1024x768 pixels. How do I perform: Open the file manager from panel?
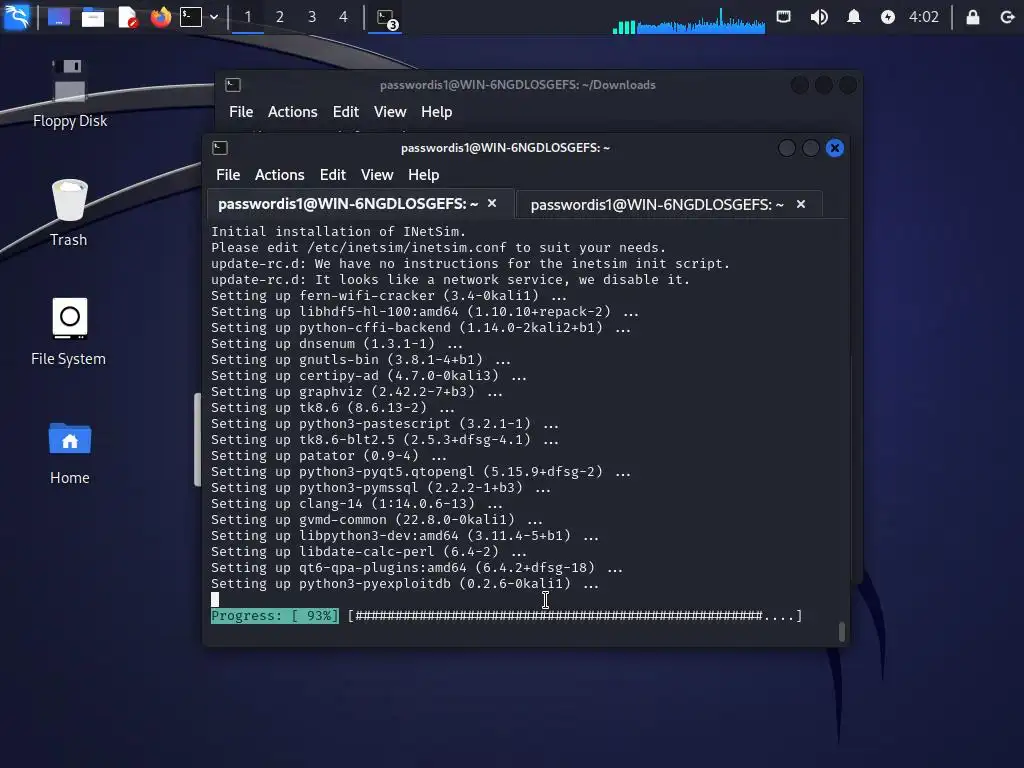tap(93, 17)
